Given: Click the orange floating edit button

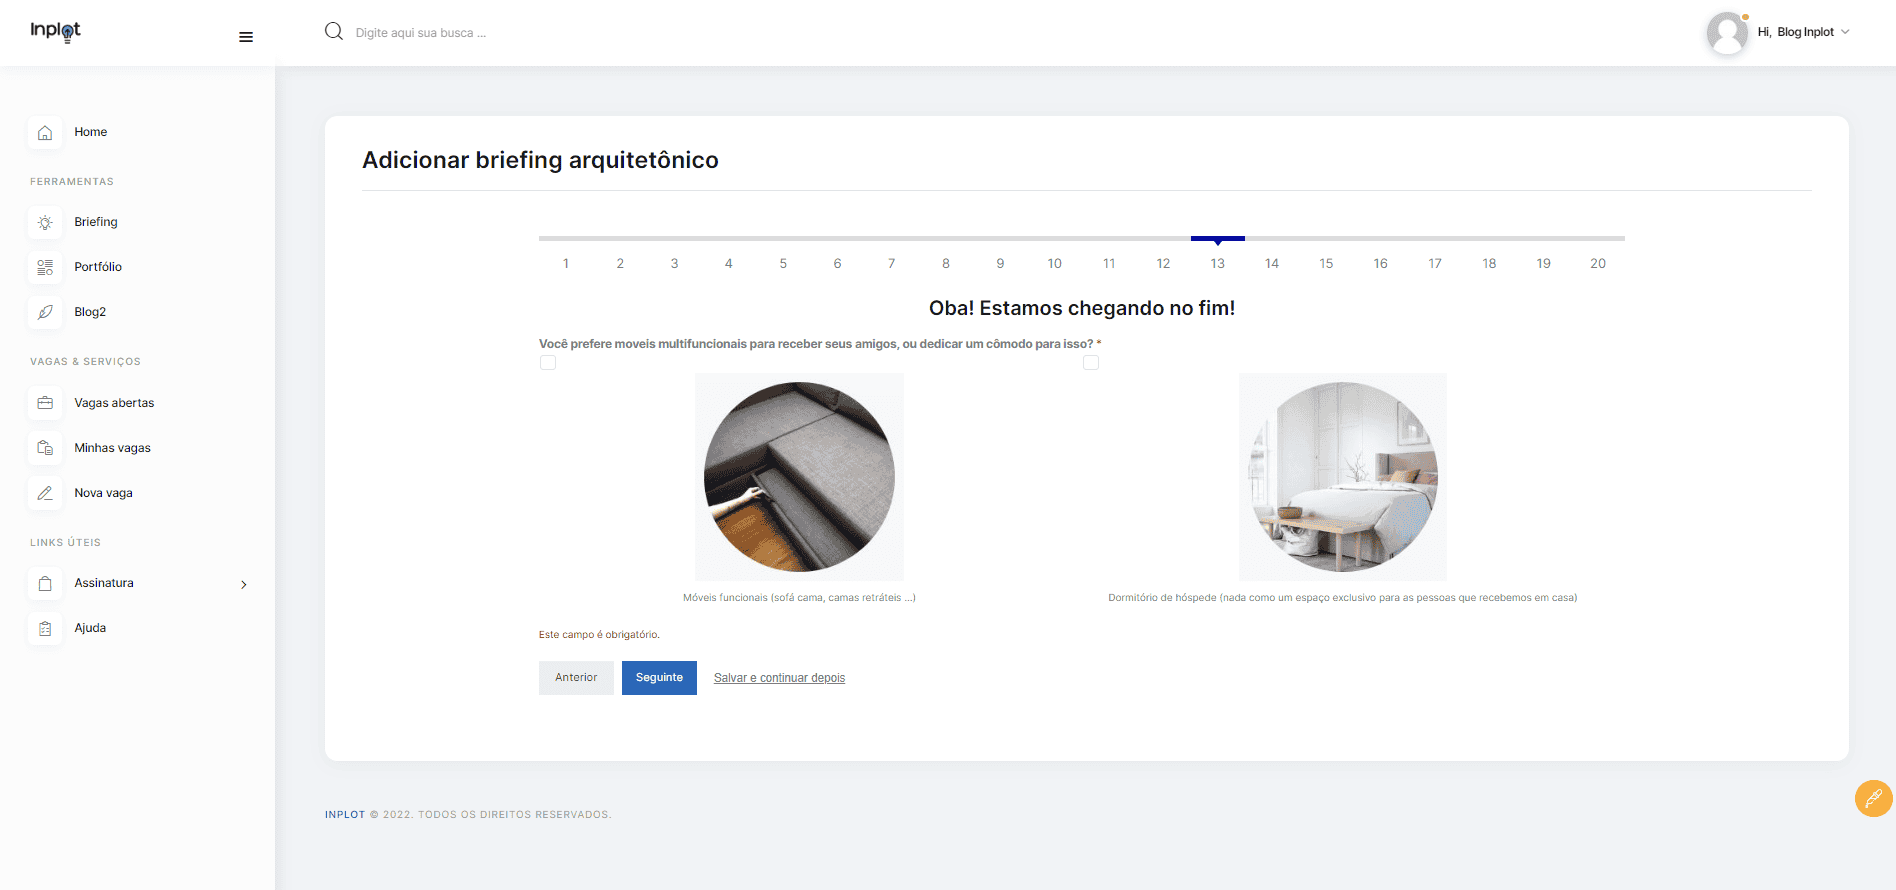Looking at the screenshot, I should [x=1873, y=798].
